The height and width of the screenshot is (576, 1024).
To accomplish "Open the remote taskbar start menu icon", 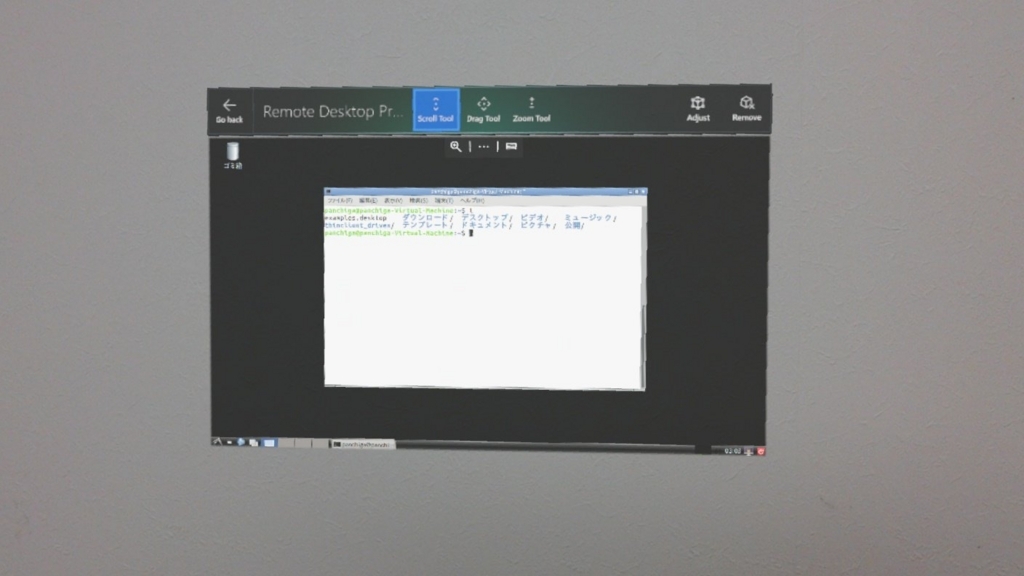I will [x=217, y=441].
